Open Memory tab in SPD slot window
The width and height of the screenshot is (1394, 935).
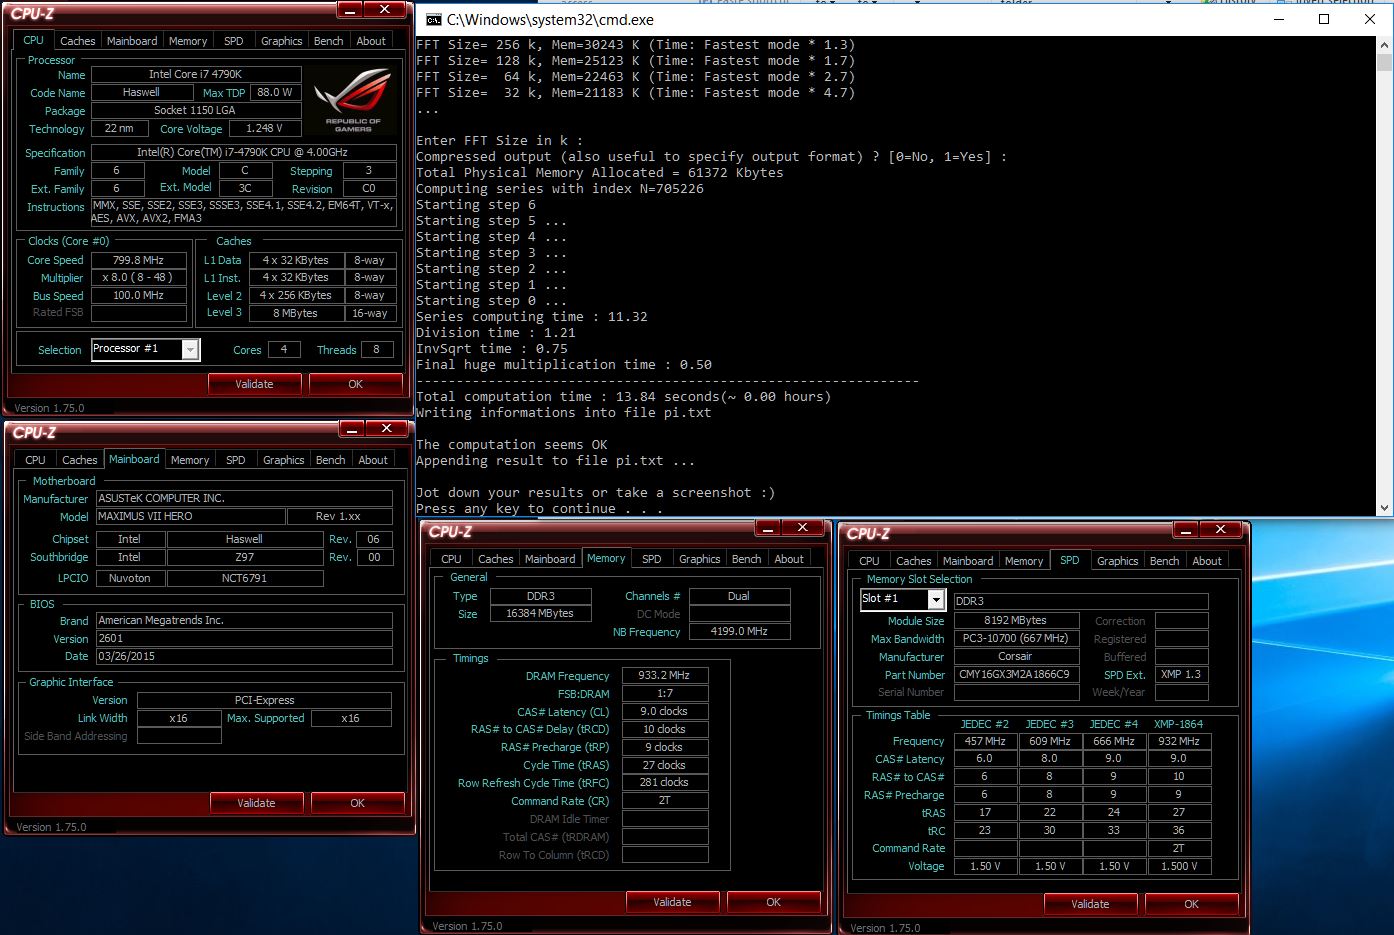[x=1023, y=561]
